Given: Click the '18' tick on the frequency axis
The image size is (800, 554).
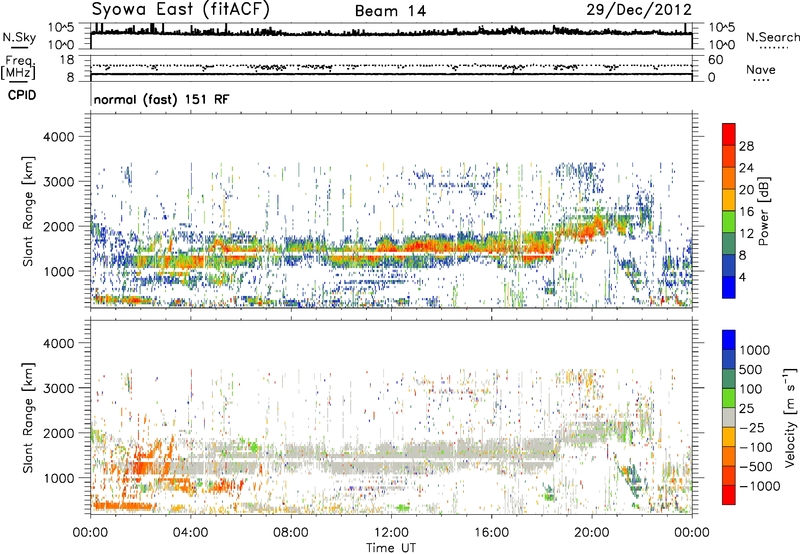Looking at the screenshot, I should [x=66, y=60].
